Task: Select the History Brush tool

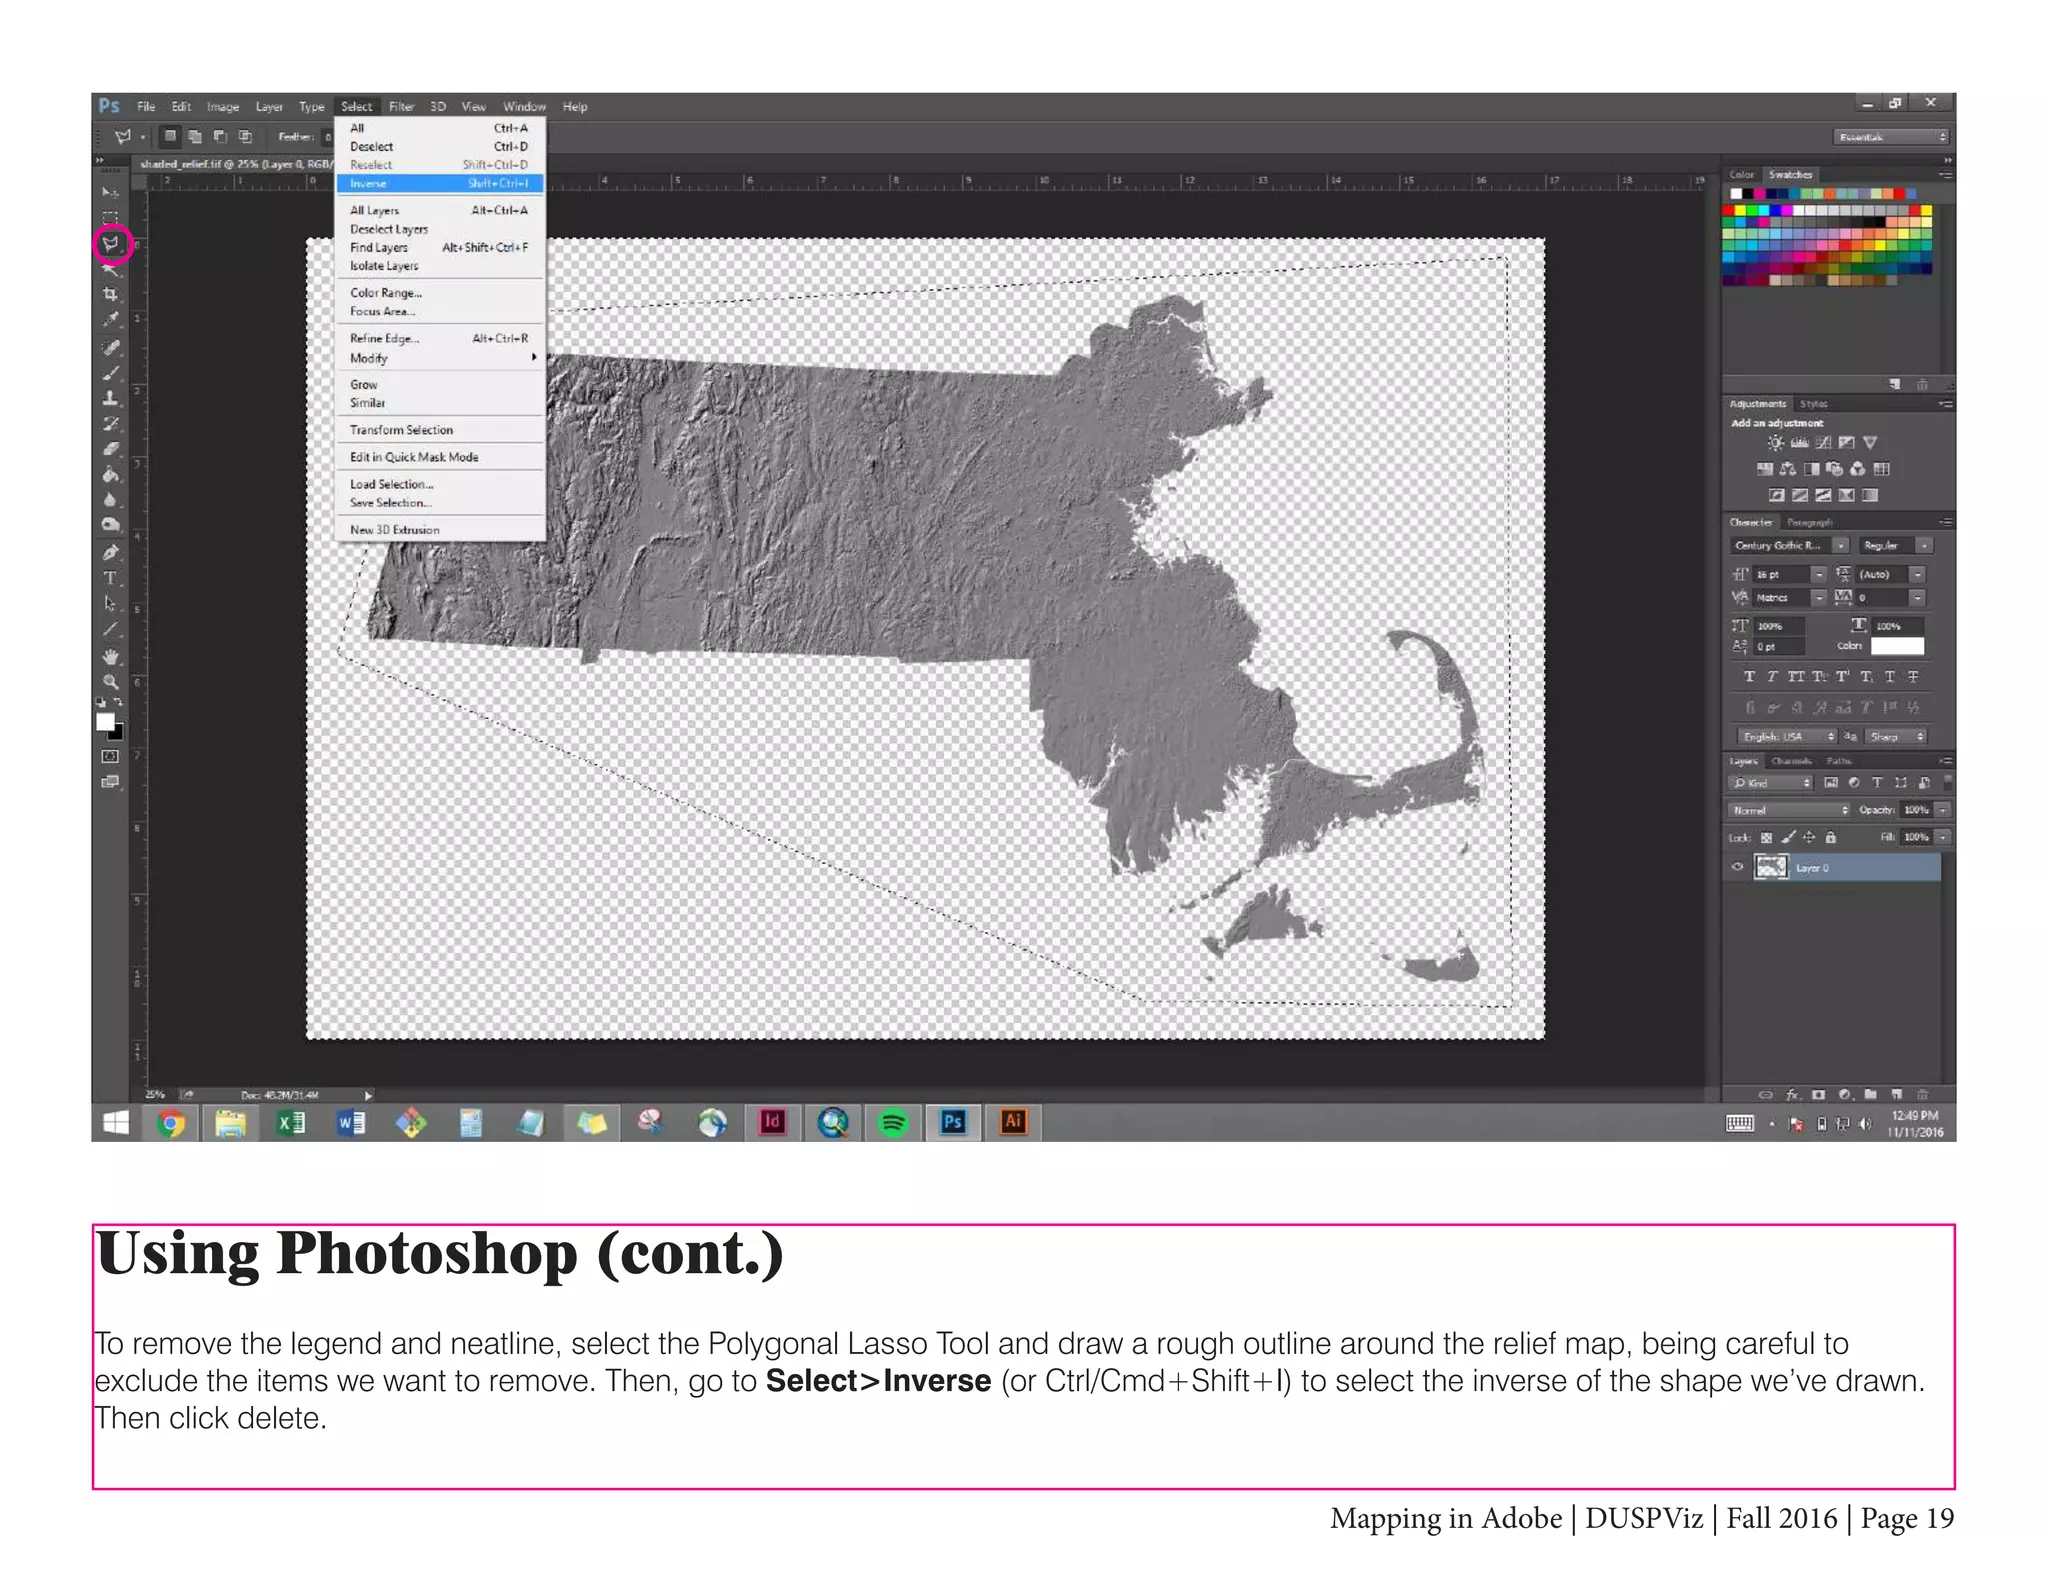Action: (110, 423)
